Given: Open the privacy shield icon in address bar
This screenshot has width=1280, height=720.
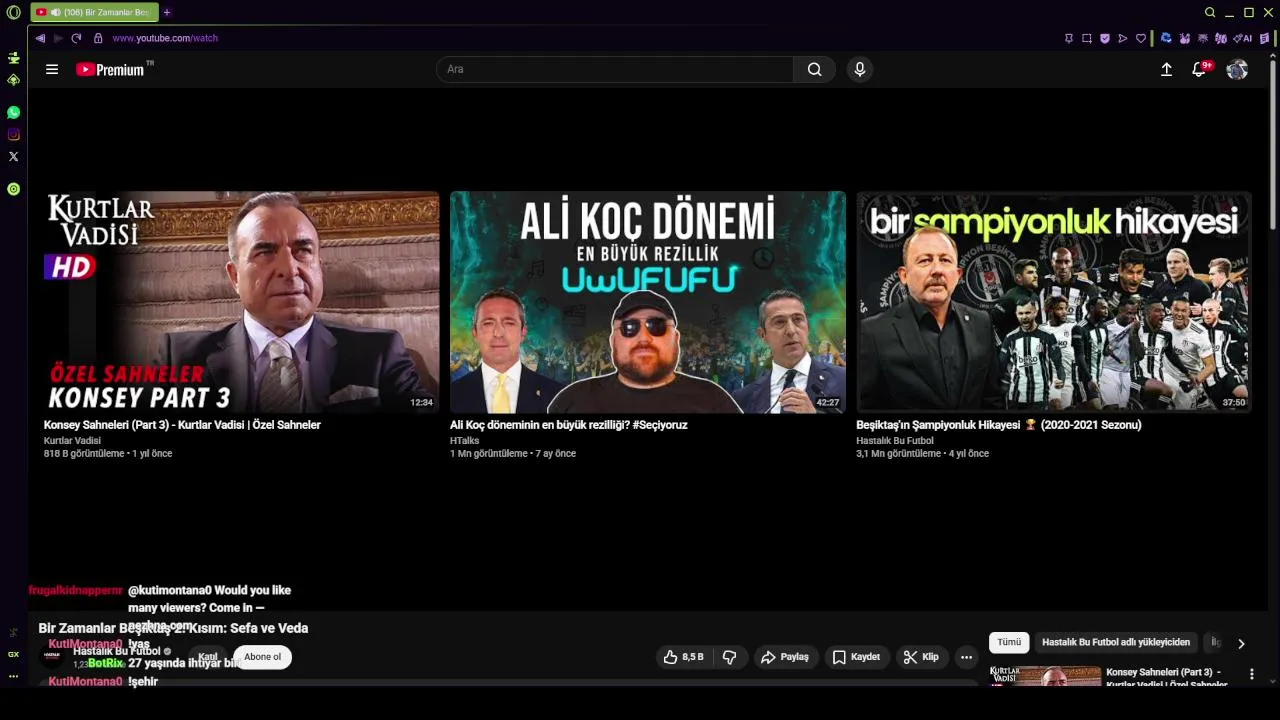Looking at the screenshot, I should (1105, 38).
